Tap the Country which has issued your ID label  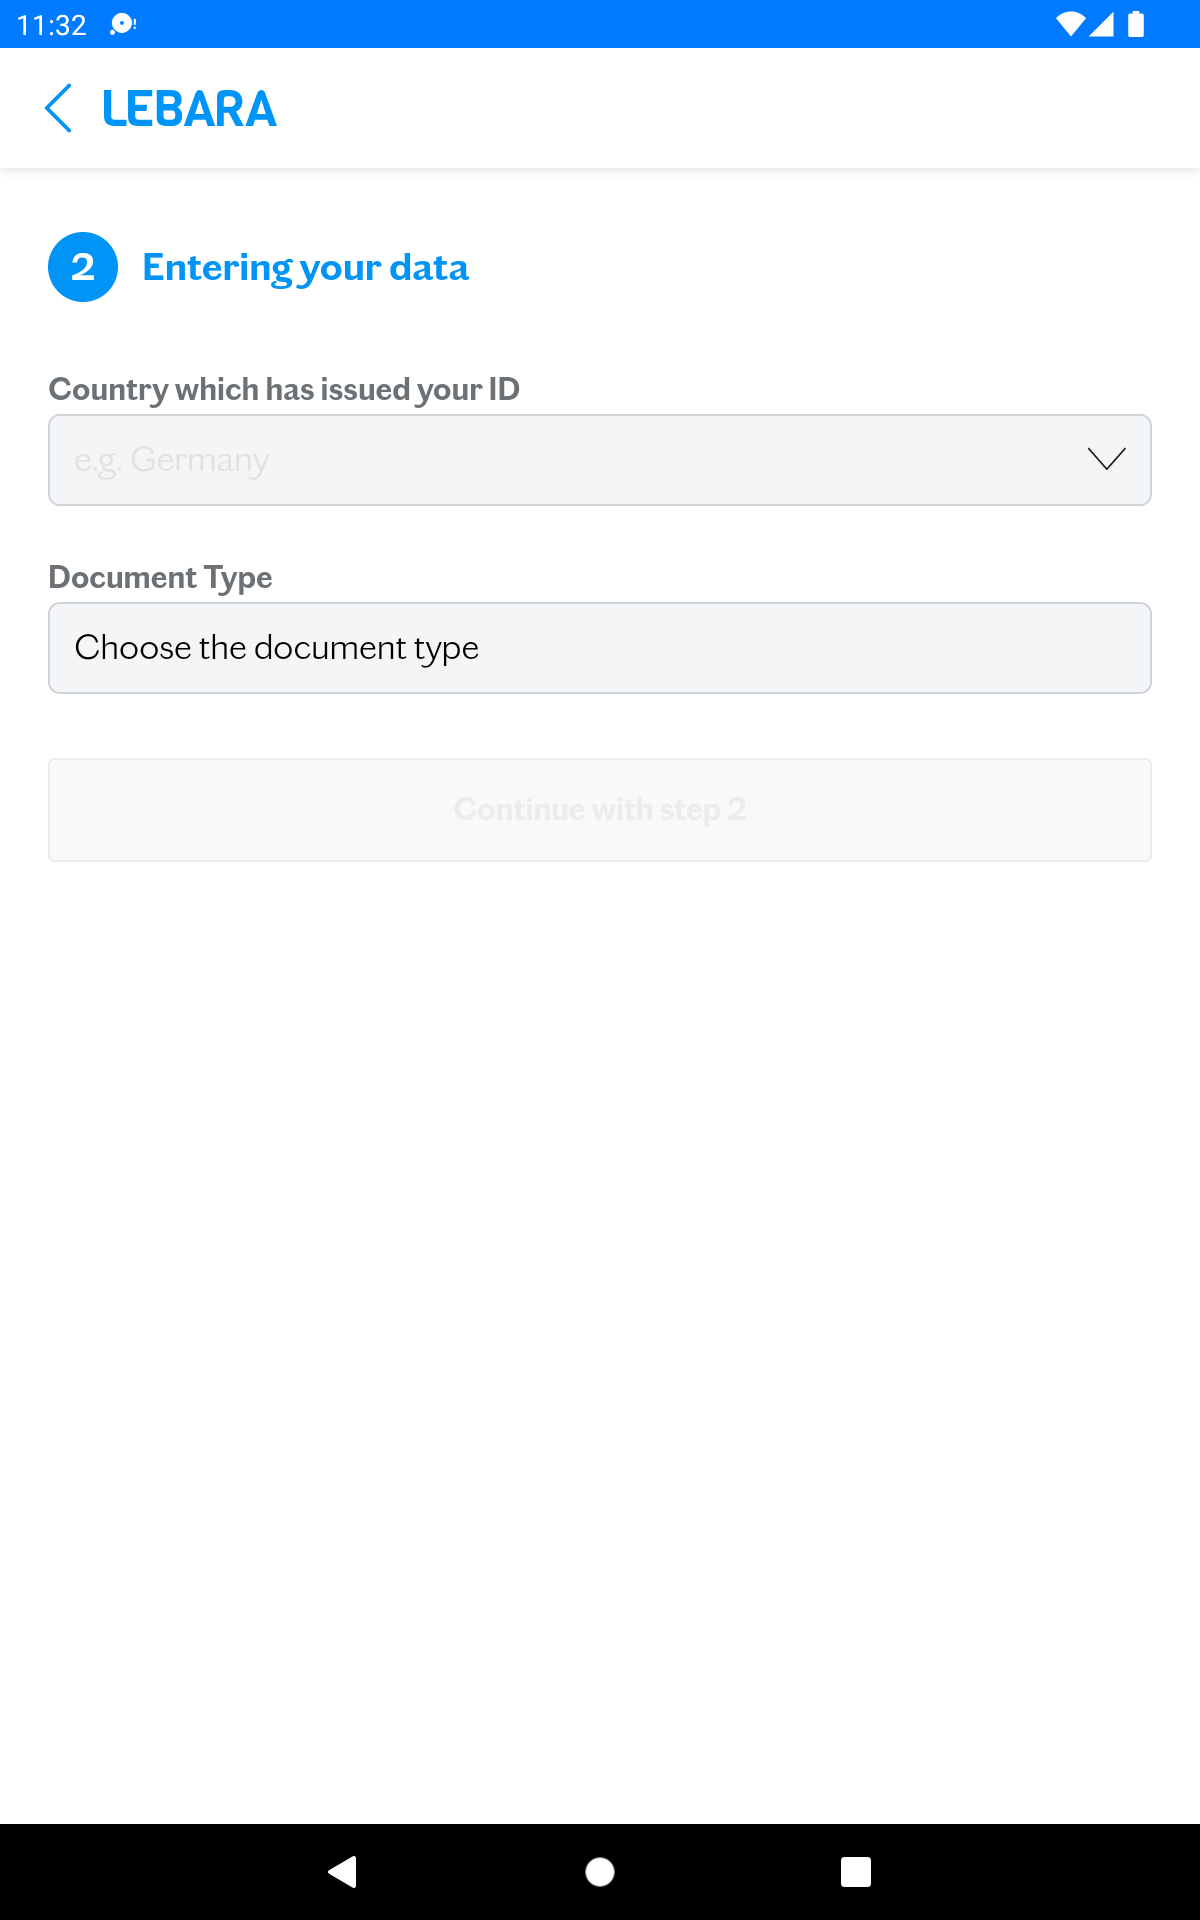284,389
